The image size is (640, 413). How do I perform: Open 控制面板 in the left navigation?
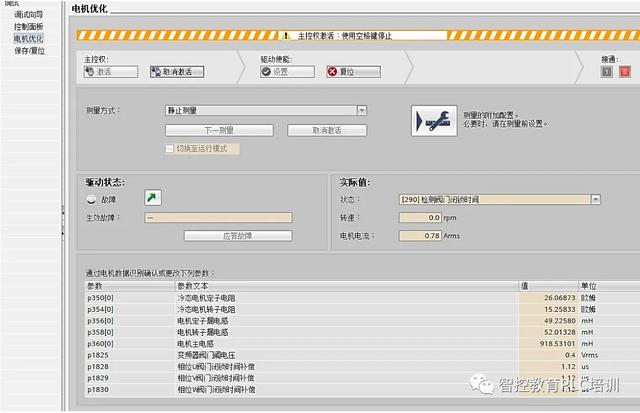28,27
